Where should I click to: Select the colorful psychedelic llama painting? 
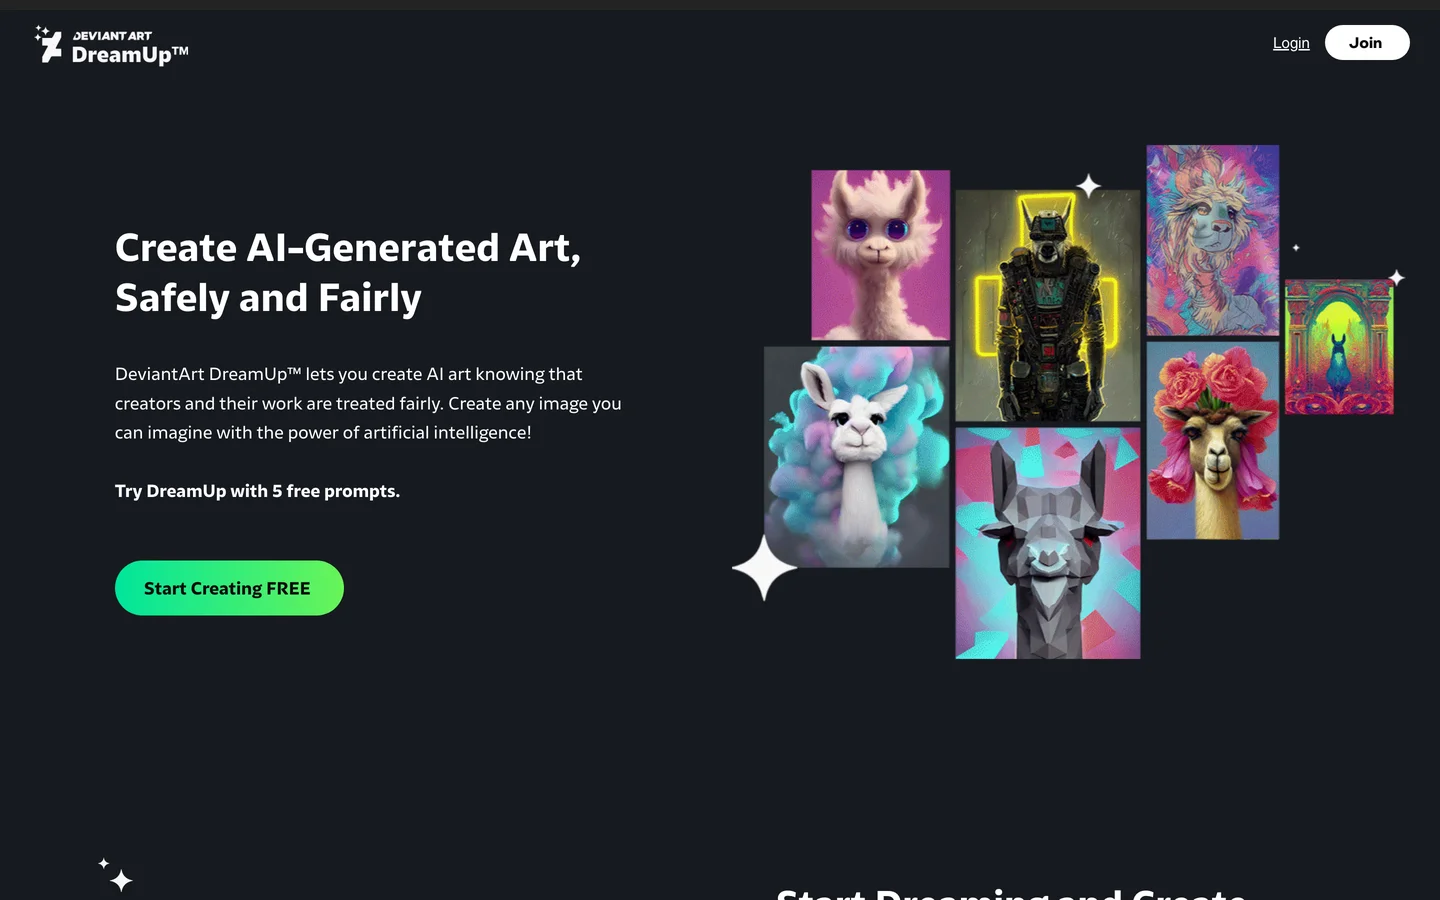(1212, 240)
